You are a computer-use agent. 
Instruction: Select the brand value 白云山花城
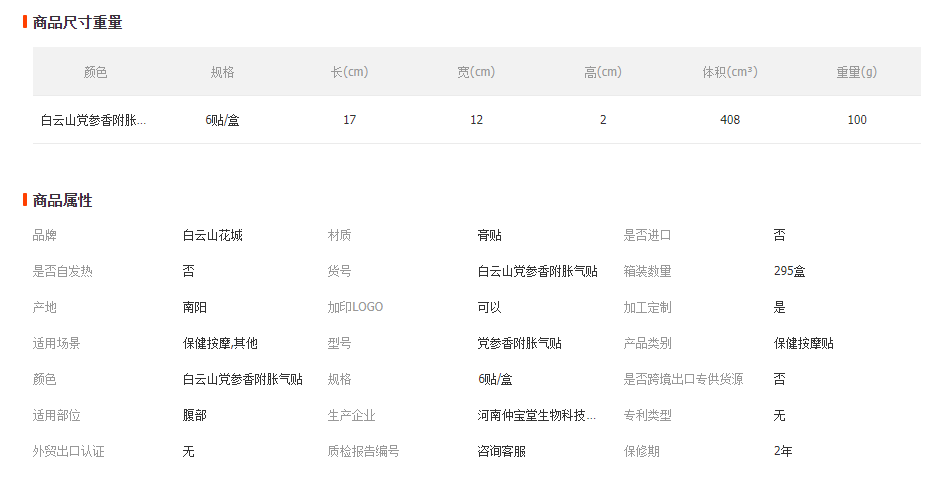(x=213, y=235)
